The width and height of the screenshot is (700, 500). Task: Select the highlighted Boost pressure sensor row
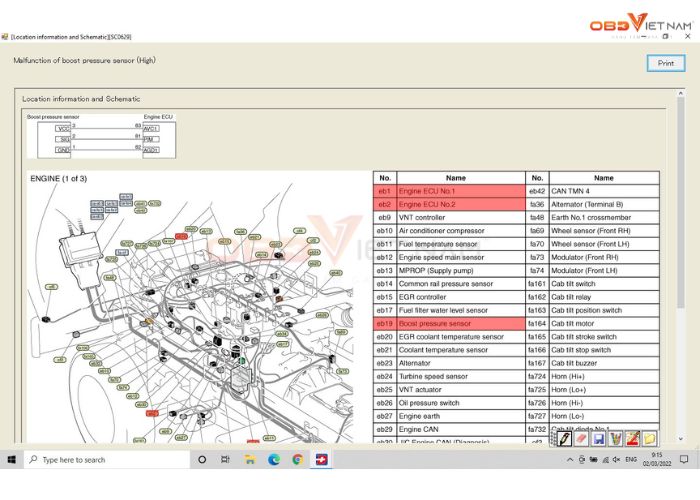click(x=449, y=324)
